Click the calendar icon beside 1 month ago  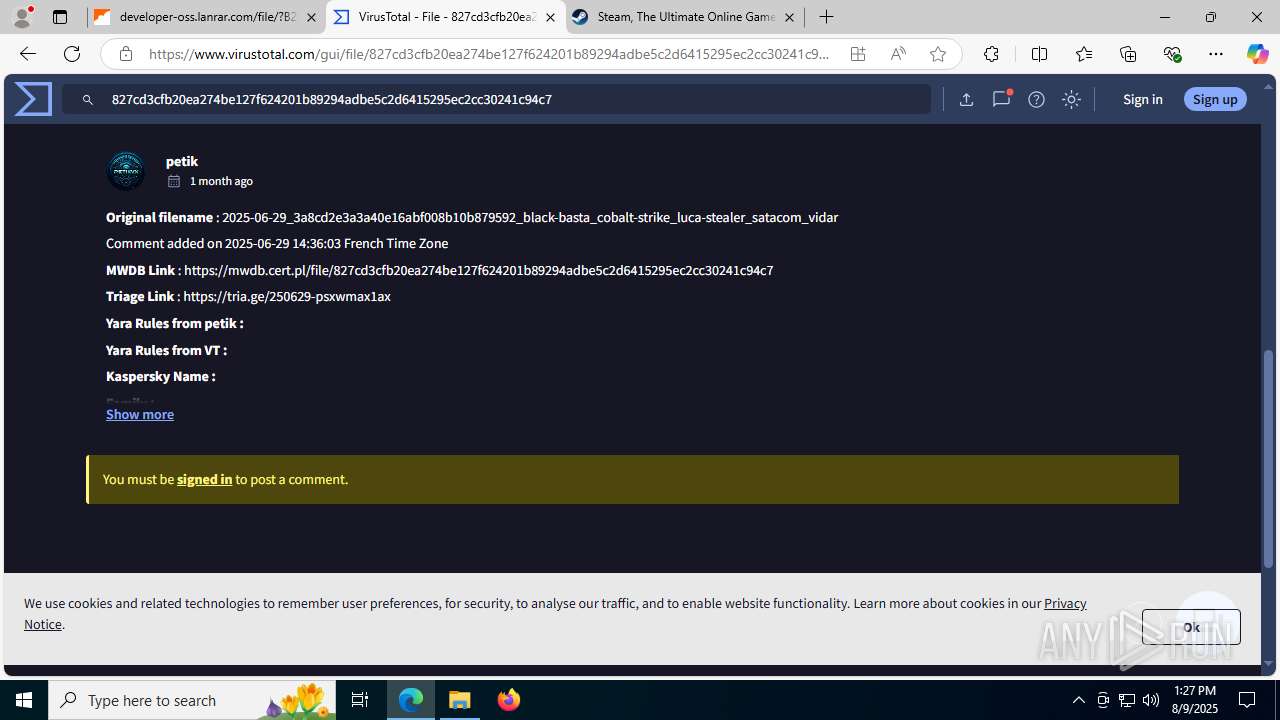[x=174, y=181]
